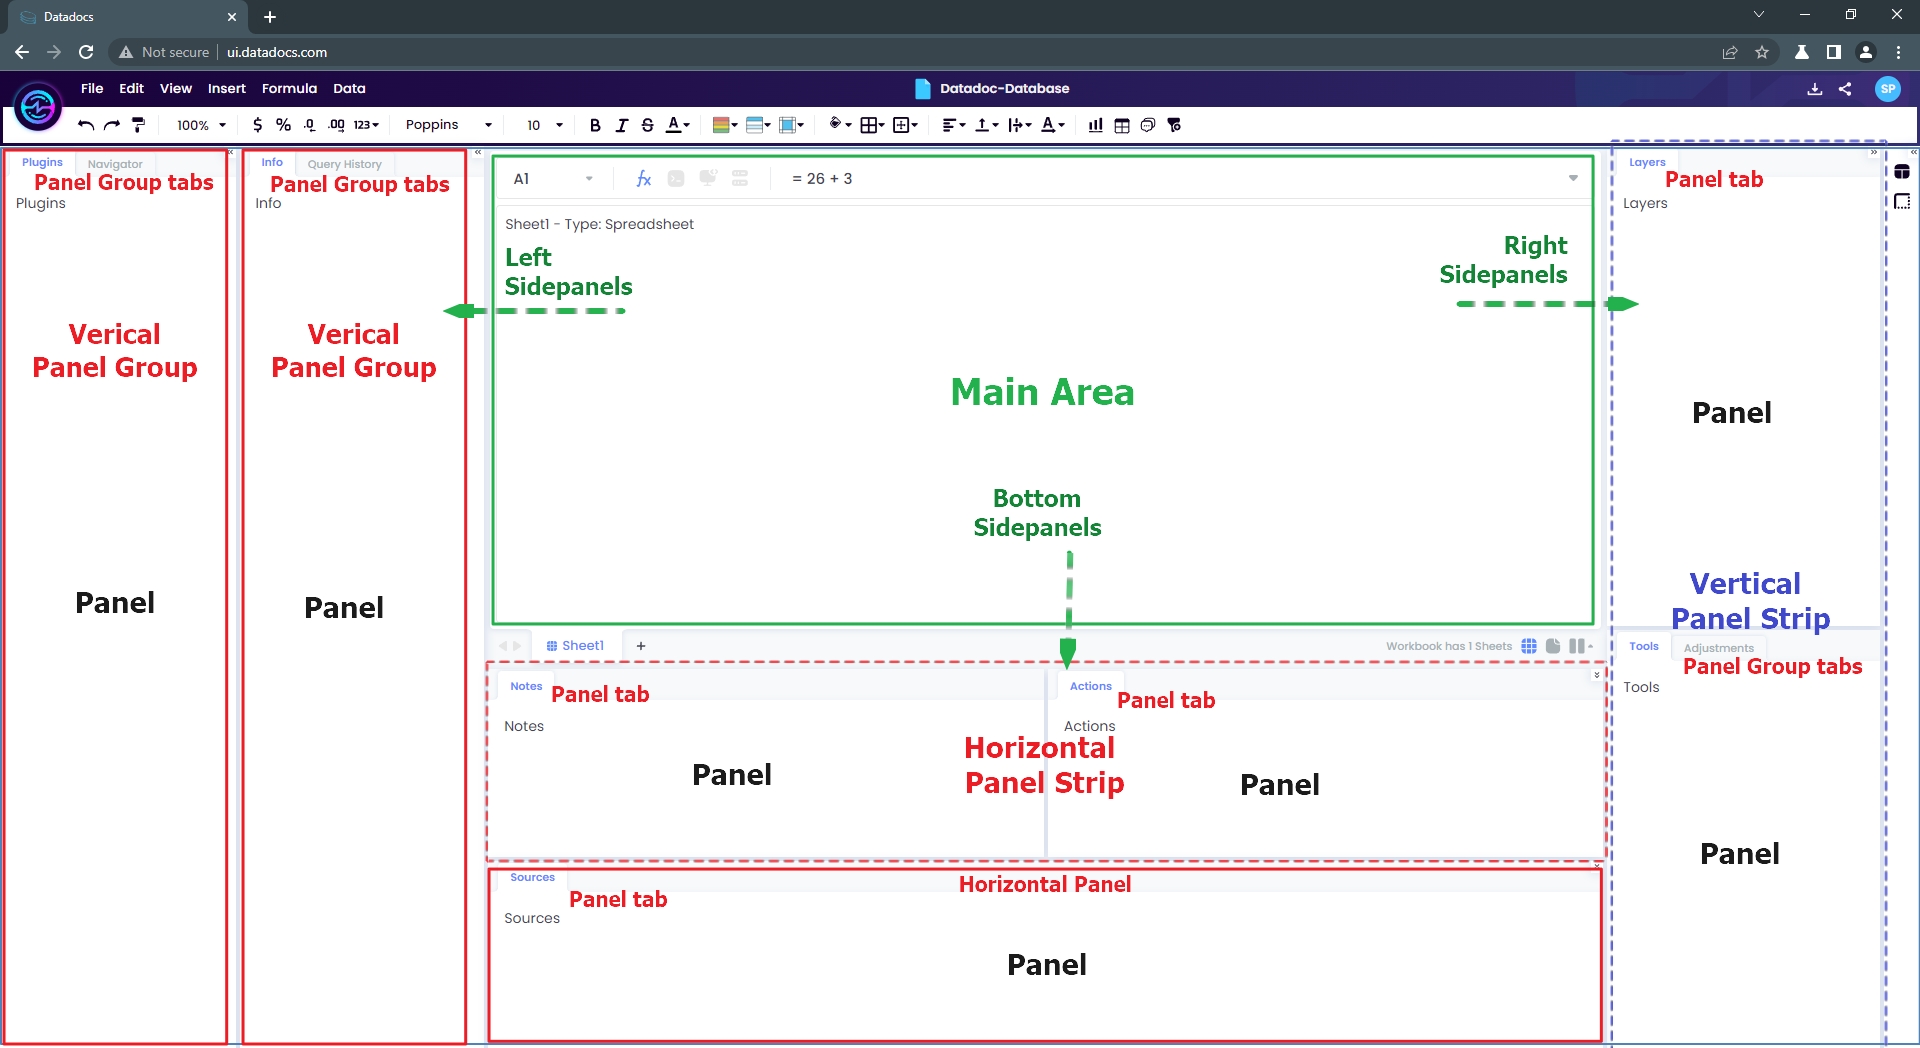Viewport: 1920px width, 1048px height.
Task: Switch to the Adjustments tab
Action: [x=1718, y=648]
